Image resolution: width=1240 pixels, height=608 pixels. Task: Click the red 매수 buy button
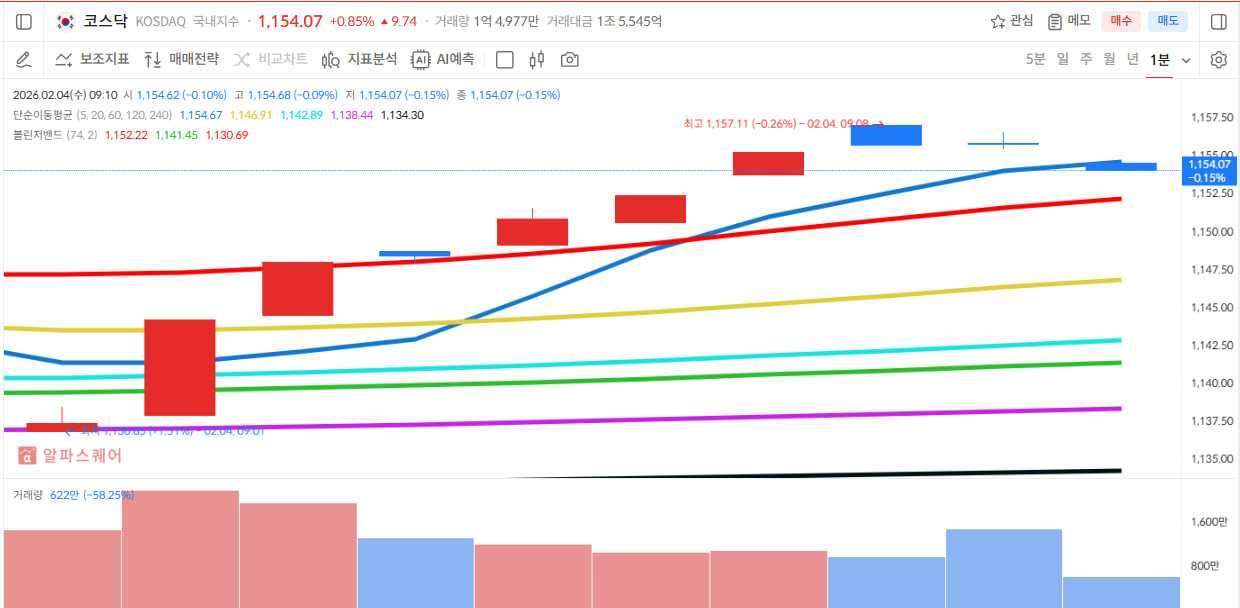click(x=1120, y=21)
